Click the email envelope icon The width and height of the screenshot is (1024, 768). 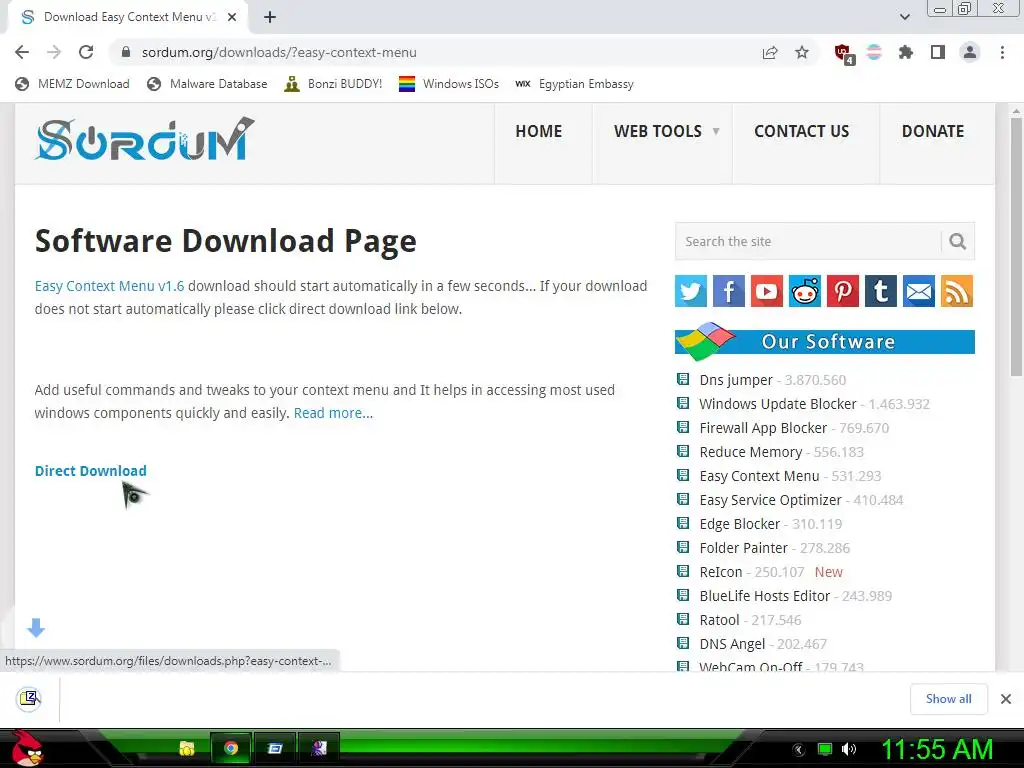919,291
